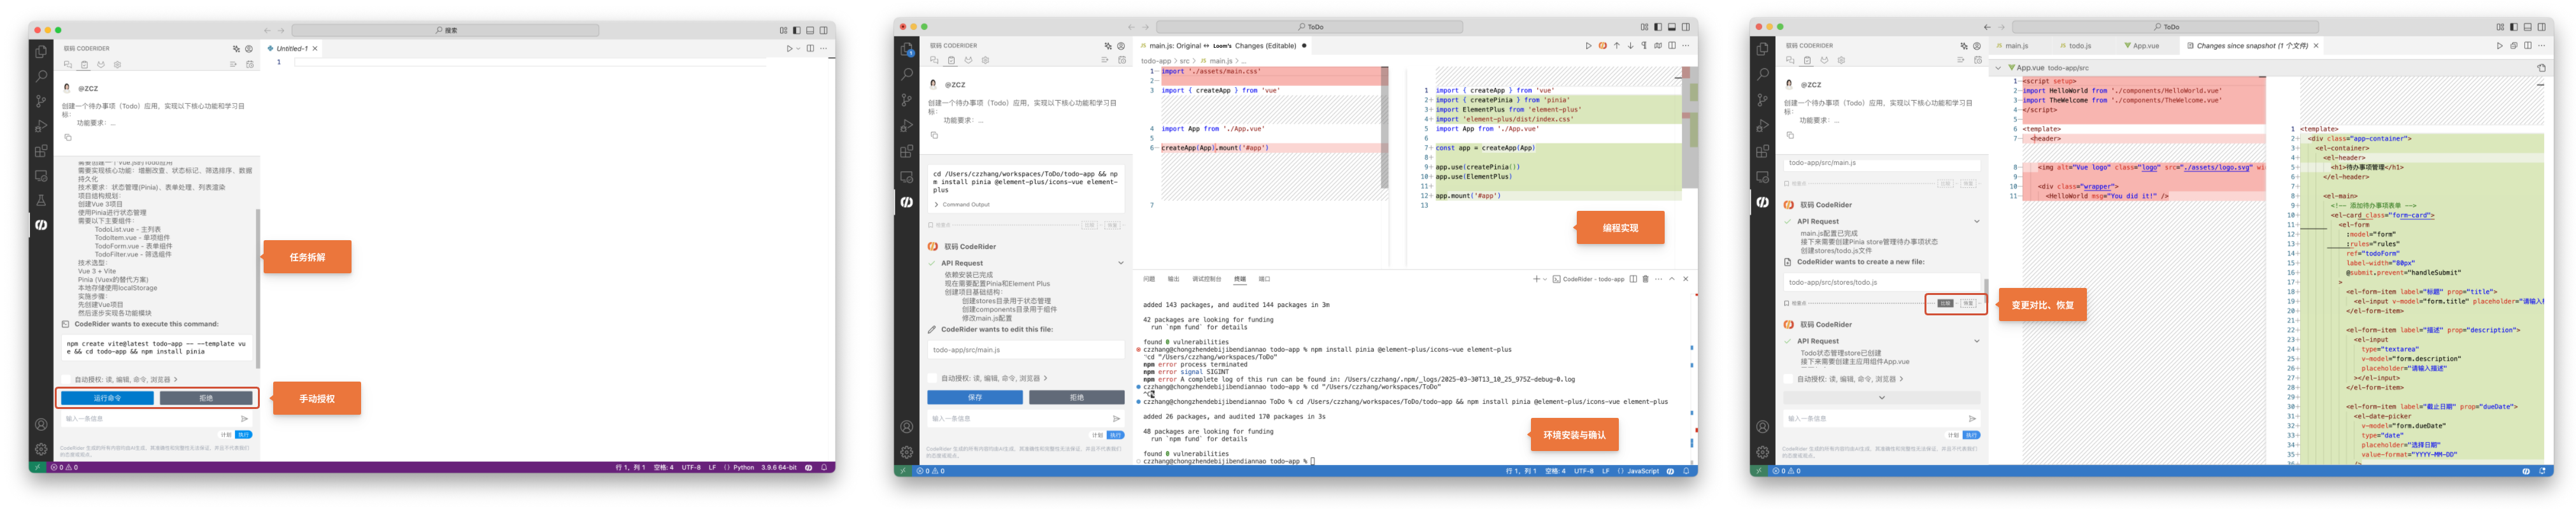Open source control in the App.vue changes window

coord(1762,100)
